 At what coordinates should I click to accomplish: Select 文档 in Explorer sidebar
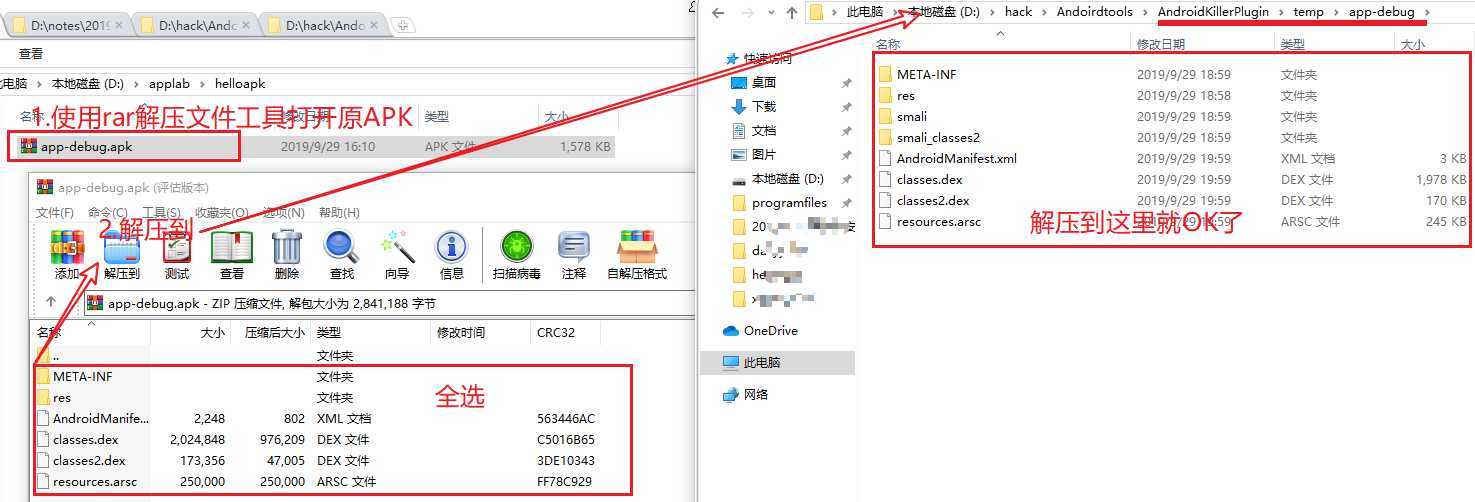764,130
